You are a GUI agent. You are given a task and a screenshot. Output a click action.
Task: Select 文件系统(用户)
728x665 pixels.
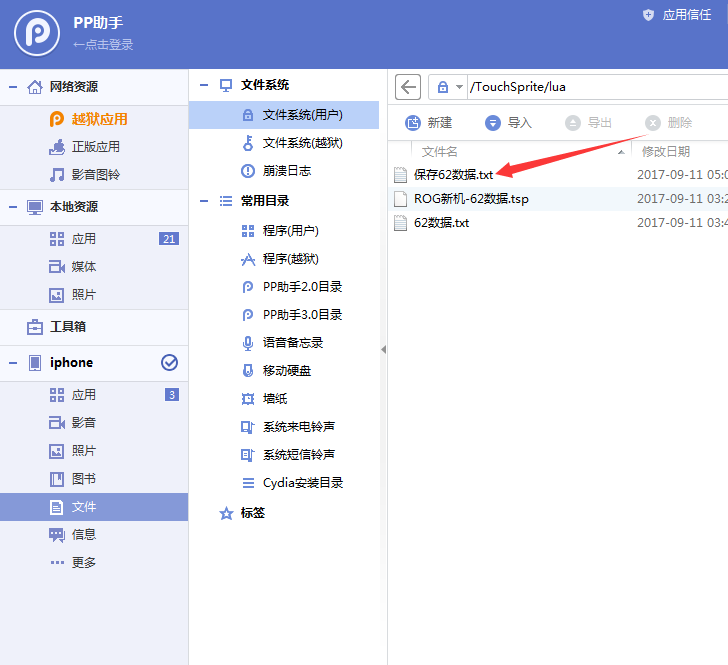pos(284,115)
